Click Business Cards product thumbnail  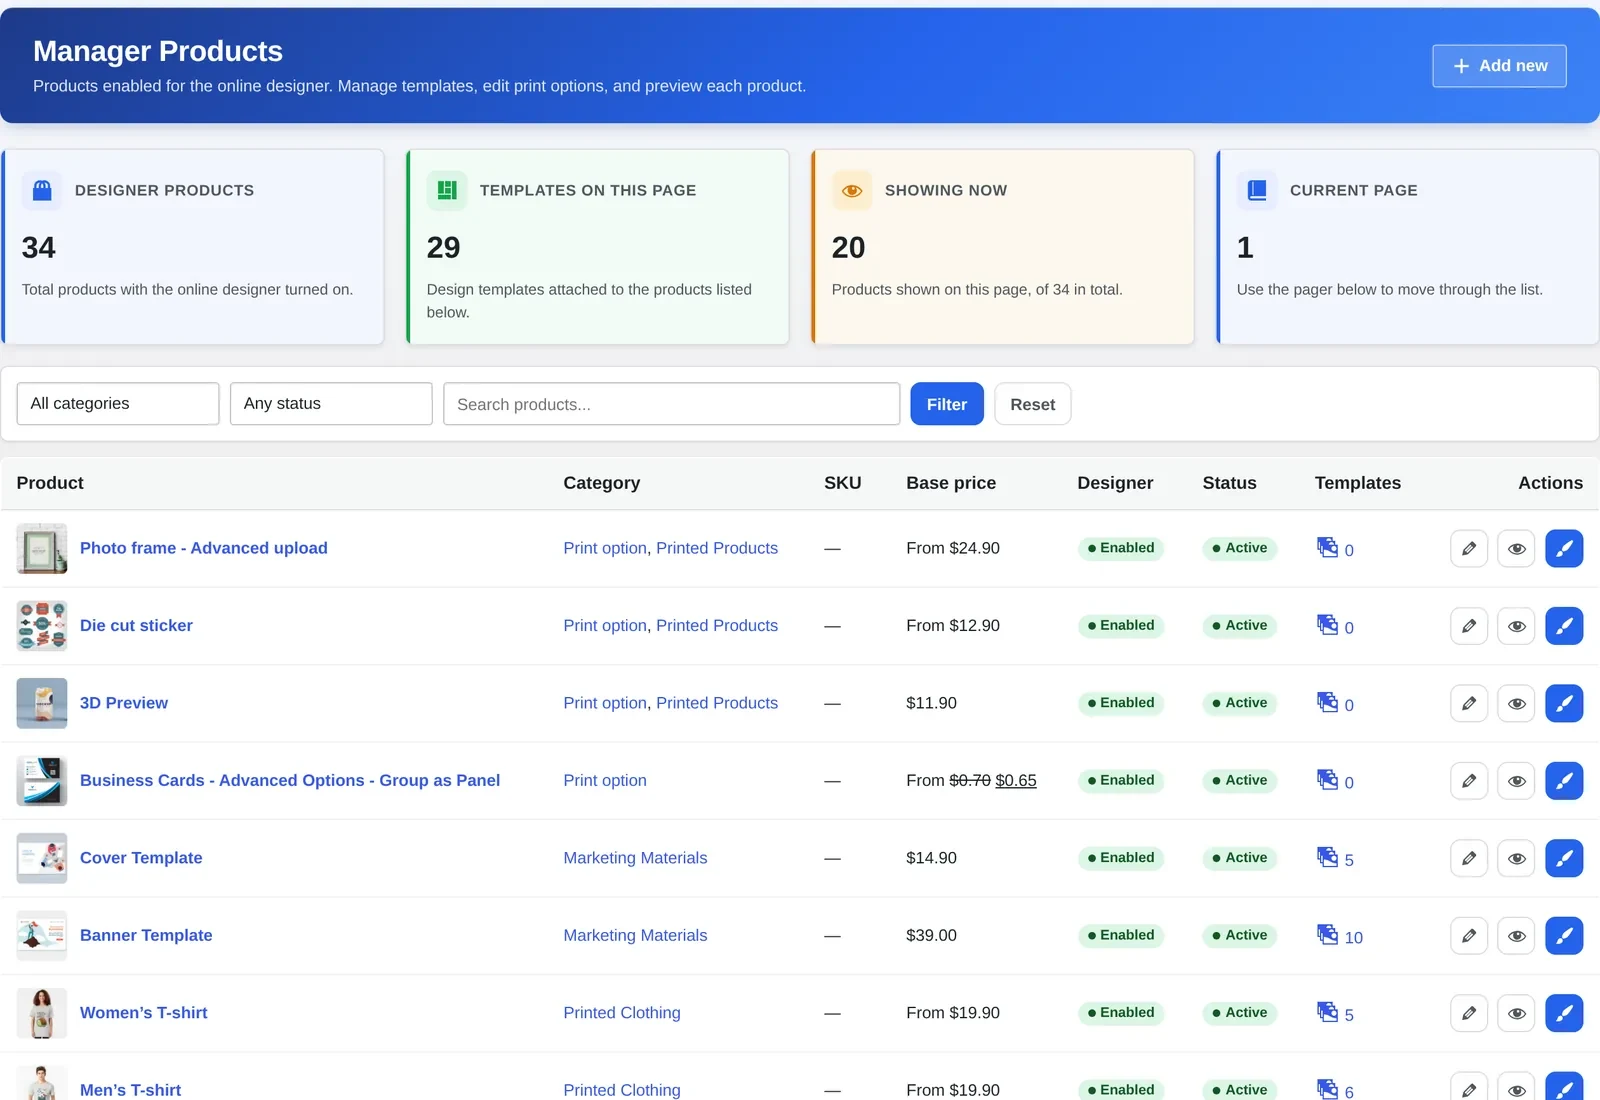pos(42,781)
